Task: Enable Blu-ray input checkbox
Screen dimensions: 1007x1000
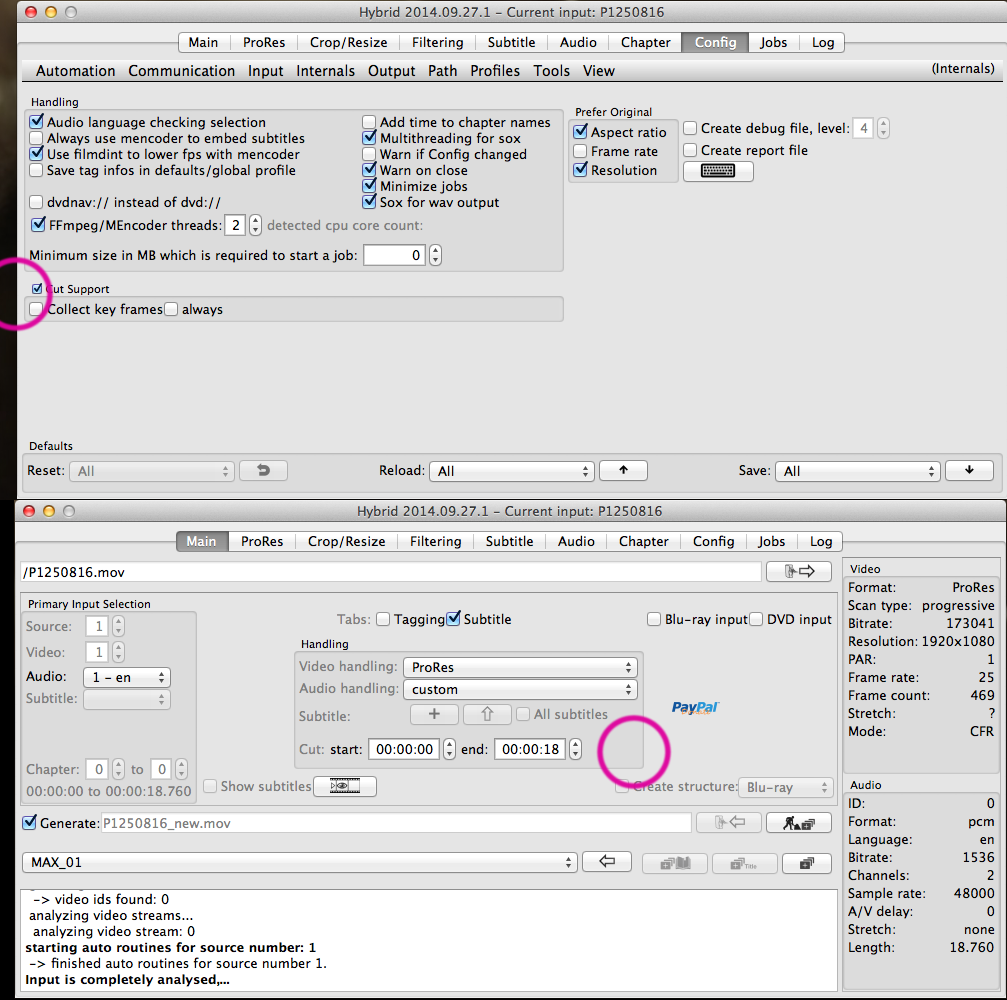Action: [x=654, y=619]
